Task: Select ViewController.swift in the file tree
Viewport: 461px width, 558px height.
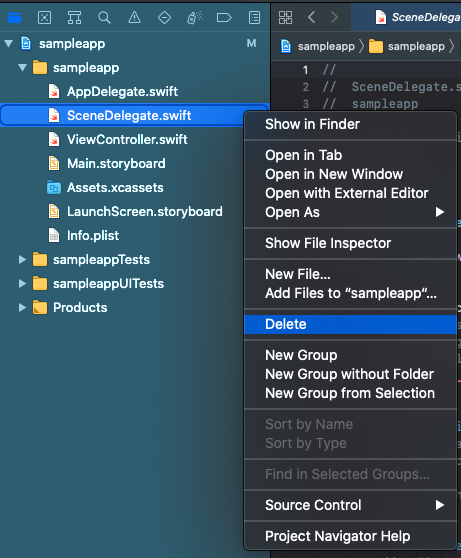Action: 127,140
